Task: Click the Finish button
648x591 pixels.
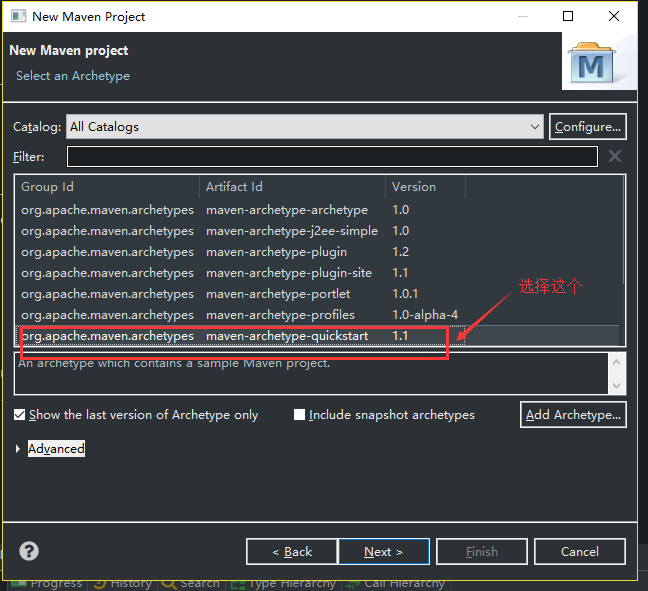Action: click(482, 551)
